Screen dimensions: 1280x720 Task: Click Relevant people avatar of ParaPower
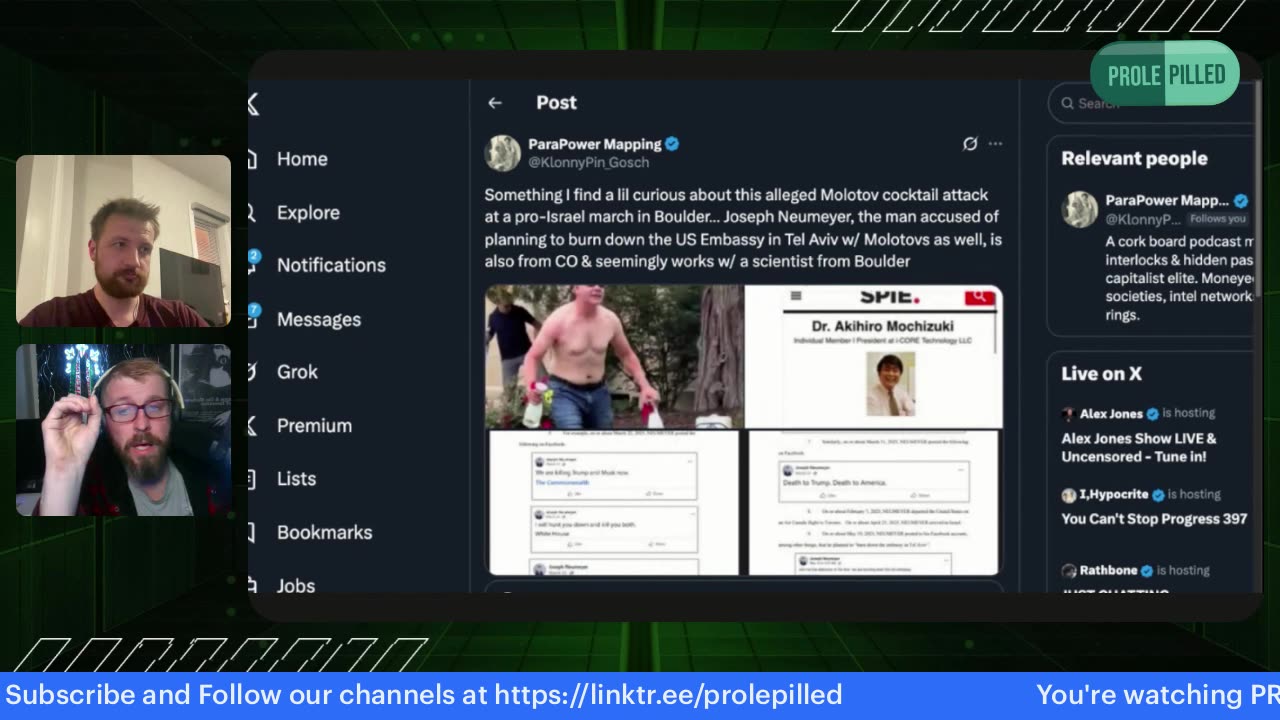1079,209
